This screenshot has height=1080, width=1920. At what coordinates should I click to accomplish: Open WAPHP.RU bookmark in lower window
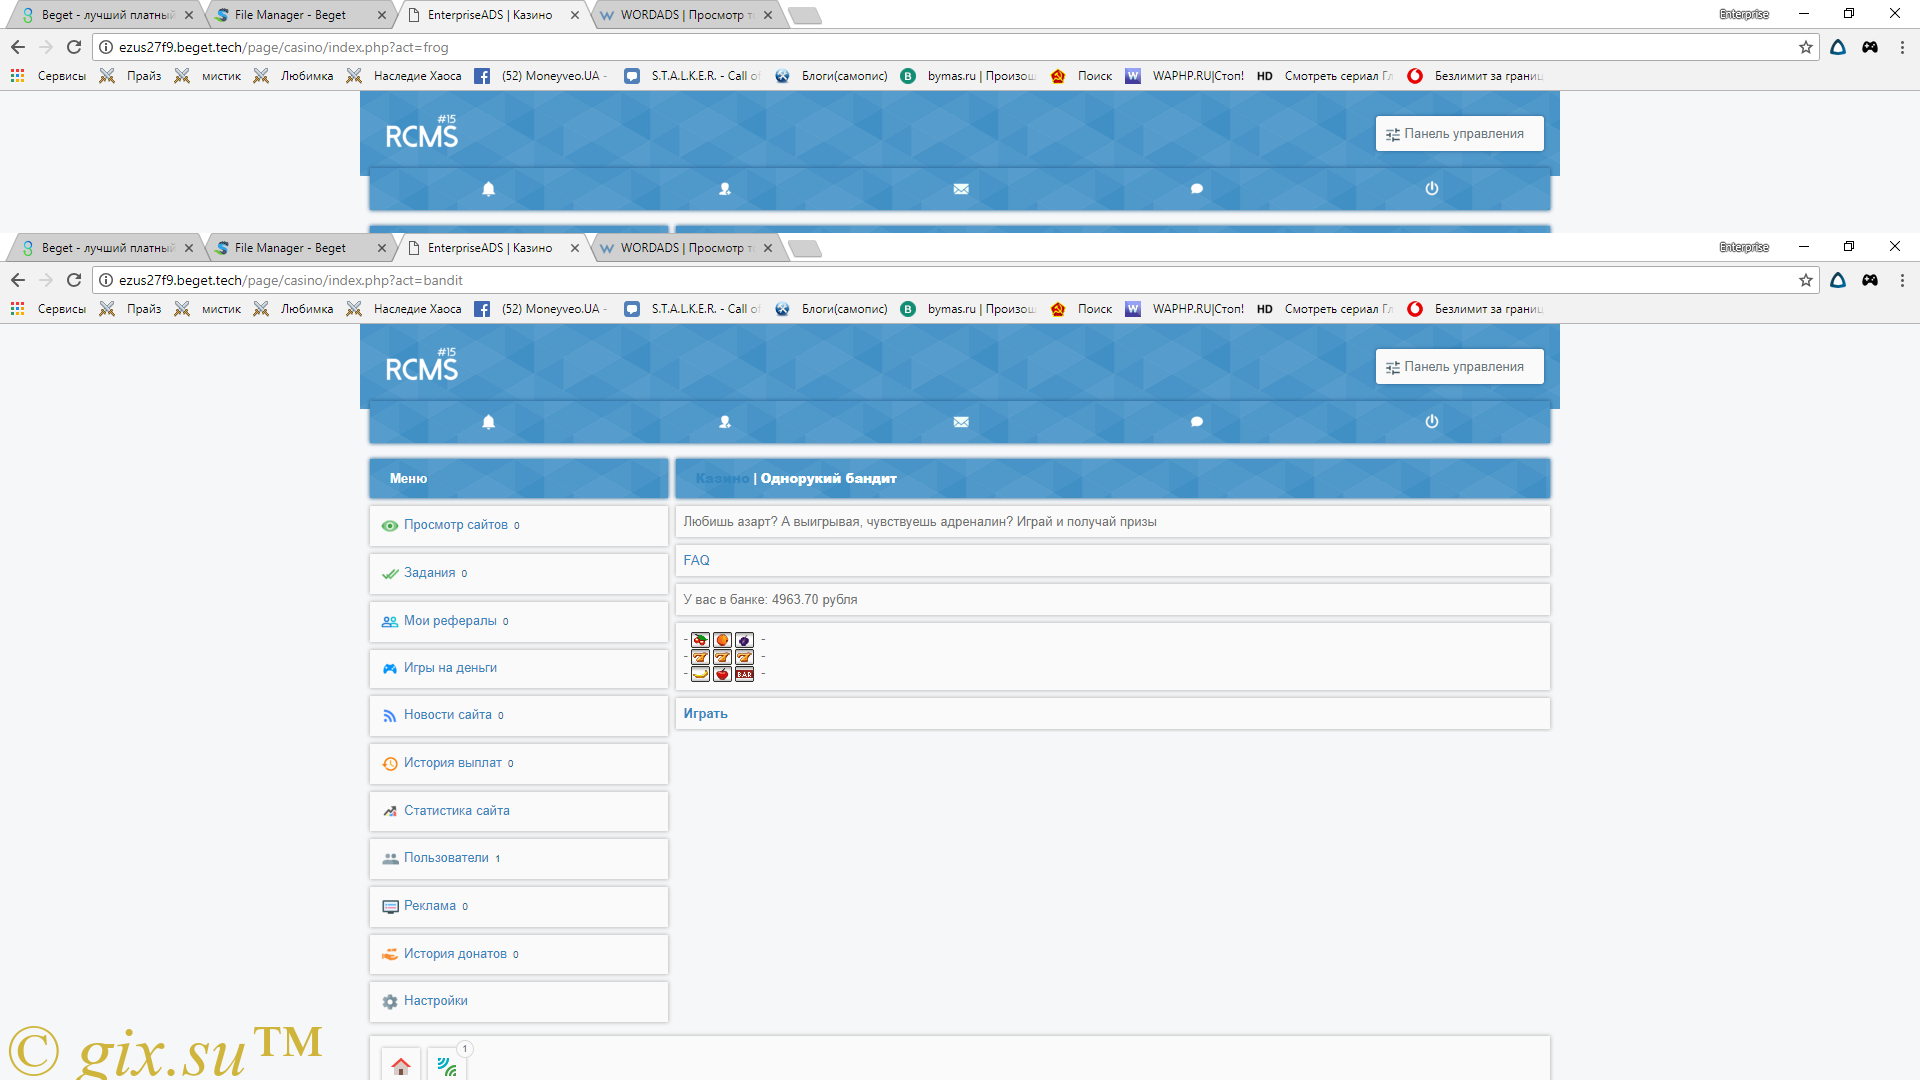click(x=1186, y=309)
